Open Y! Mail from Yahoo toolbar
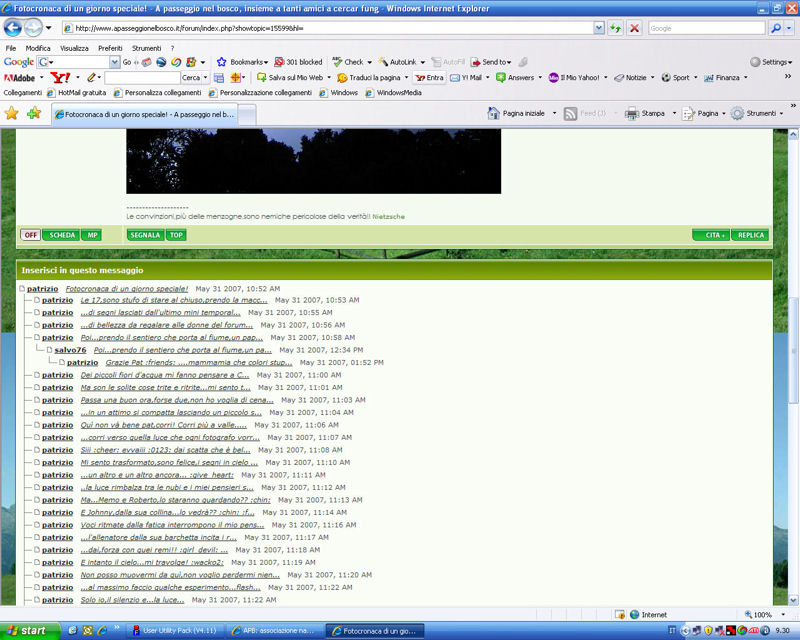Screen dimensions: 800x640 point(466,77)
